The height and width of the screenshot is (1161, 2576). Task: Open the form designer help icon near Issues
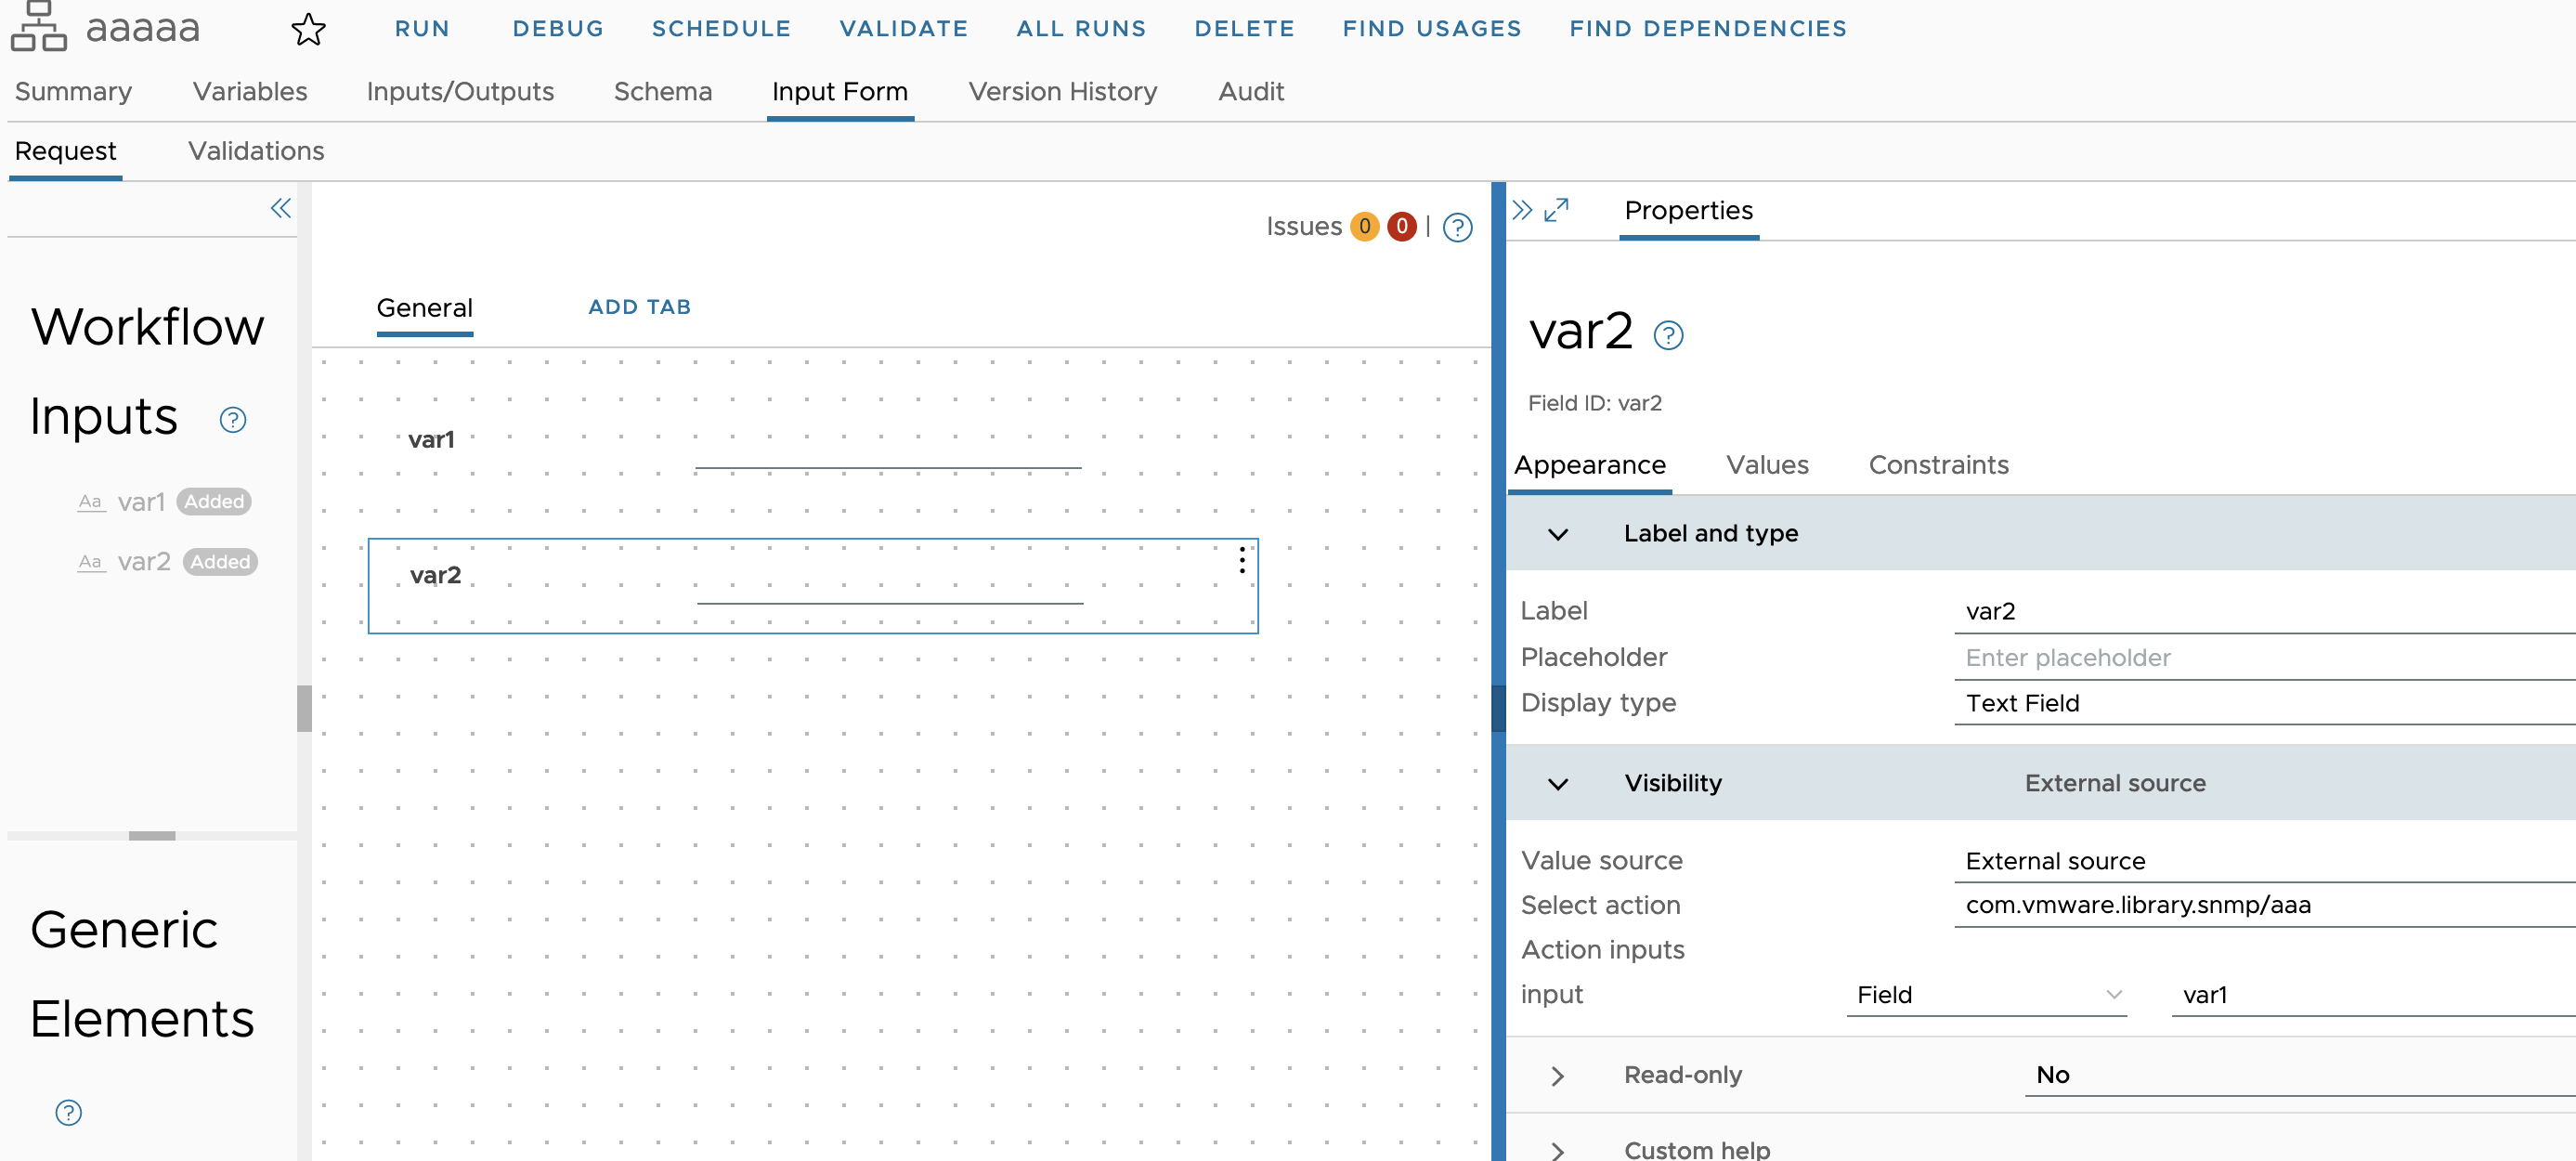point(1458,228)
